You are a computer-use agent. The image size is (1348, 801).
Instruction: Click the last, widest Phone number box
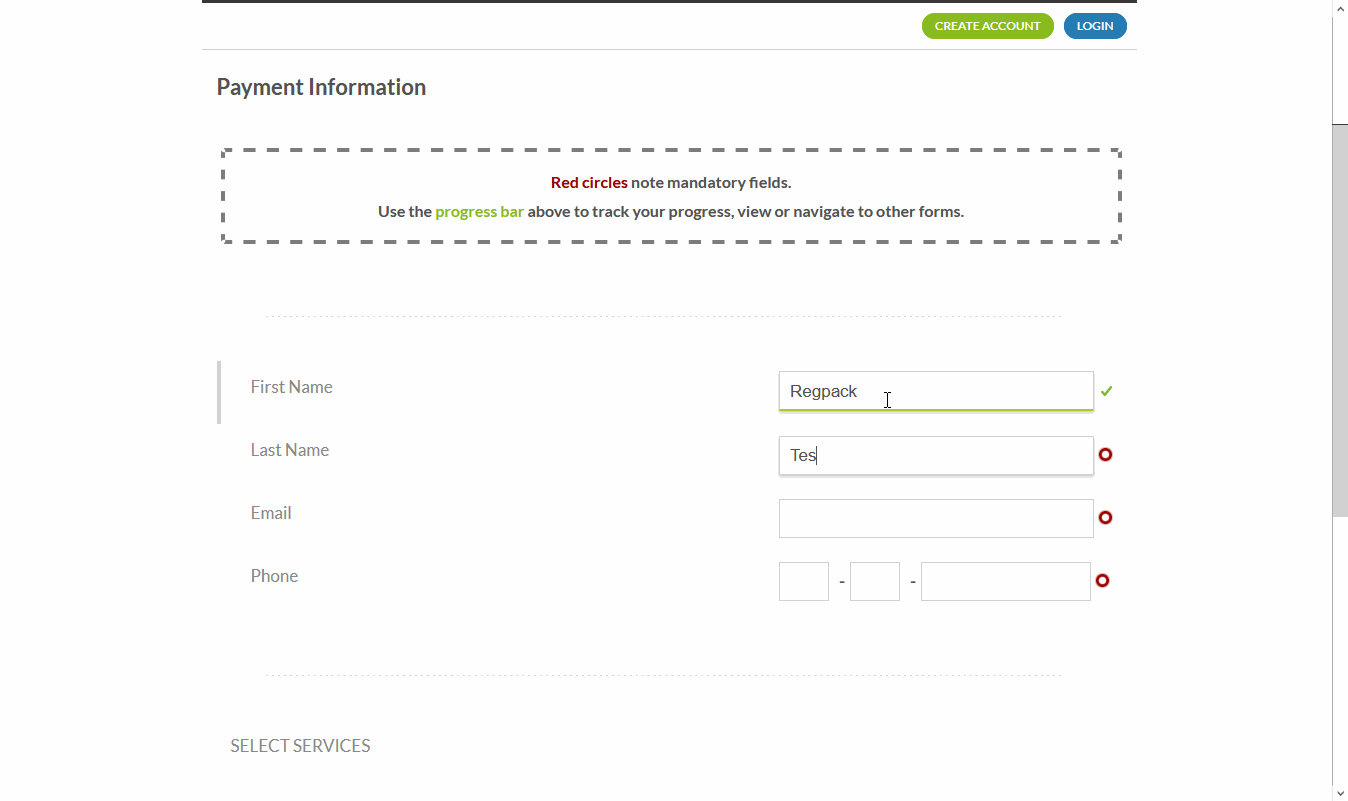tap(1005, 581)
